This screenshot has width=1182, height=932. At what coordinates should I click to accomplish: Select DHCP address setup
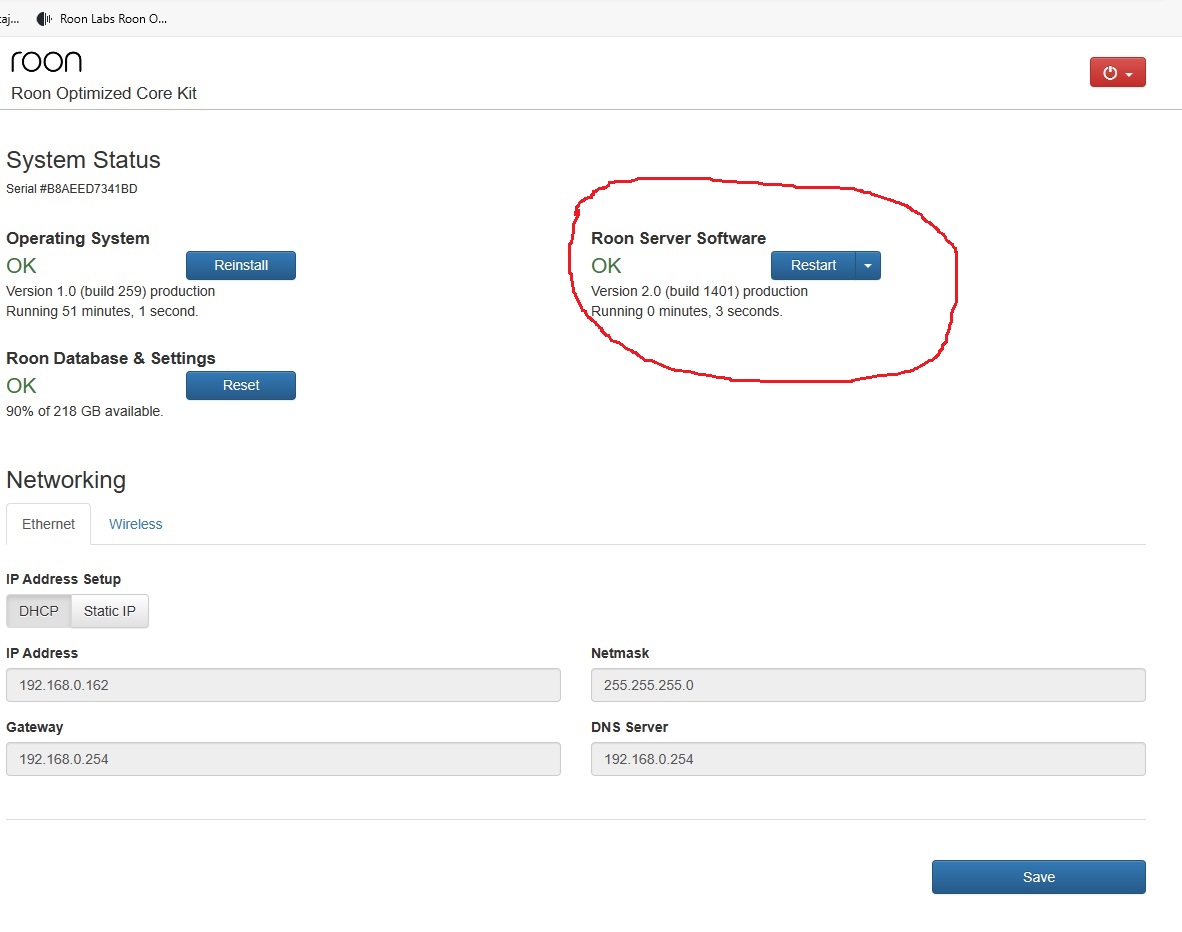pos(38,611)
